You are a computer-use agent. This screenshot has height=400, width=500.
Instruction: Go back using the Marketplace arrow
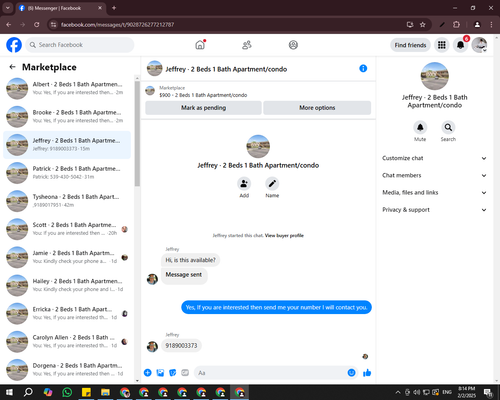click(12, 67)
